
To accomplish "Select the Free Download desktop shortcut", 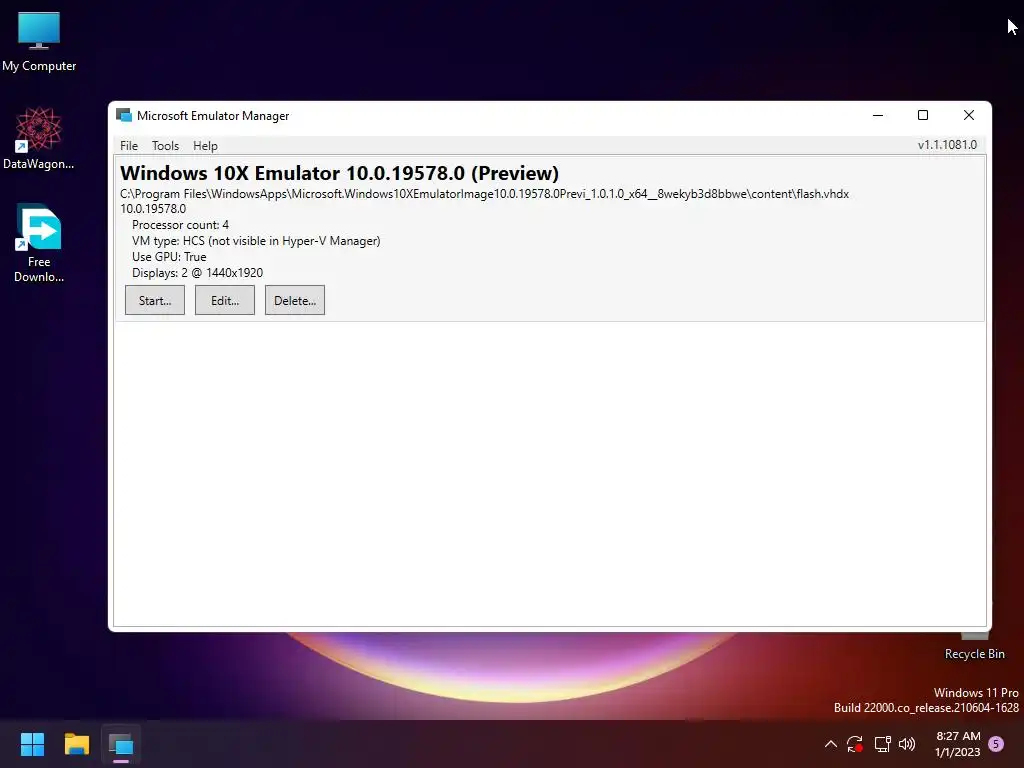I will pyautogui.click(x=39, y=243).
